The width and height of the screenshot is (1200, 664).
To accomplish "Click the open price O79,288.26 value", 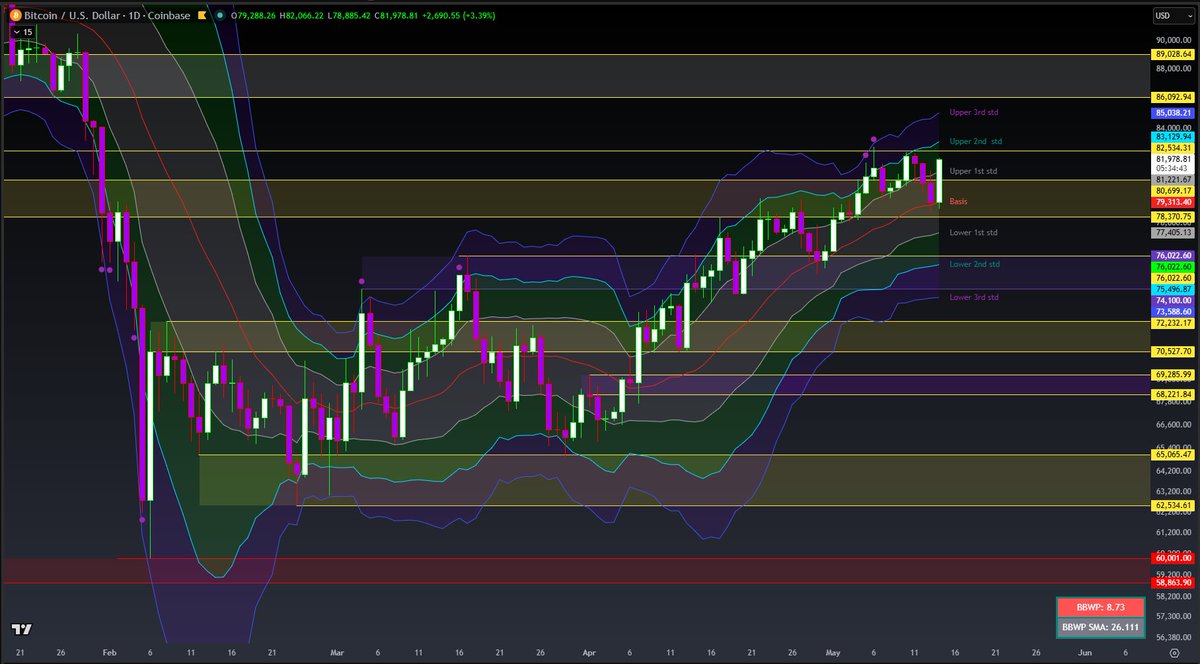I will (255, 15).
